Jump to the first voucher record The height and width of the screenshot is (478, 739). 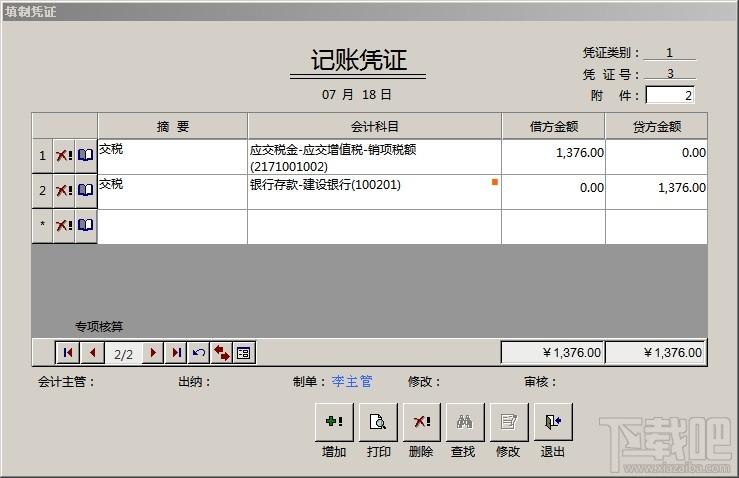click(x=67, y=353)
